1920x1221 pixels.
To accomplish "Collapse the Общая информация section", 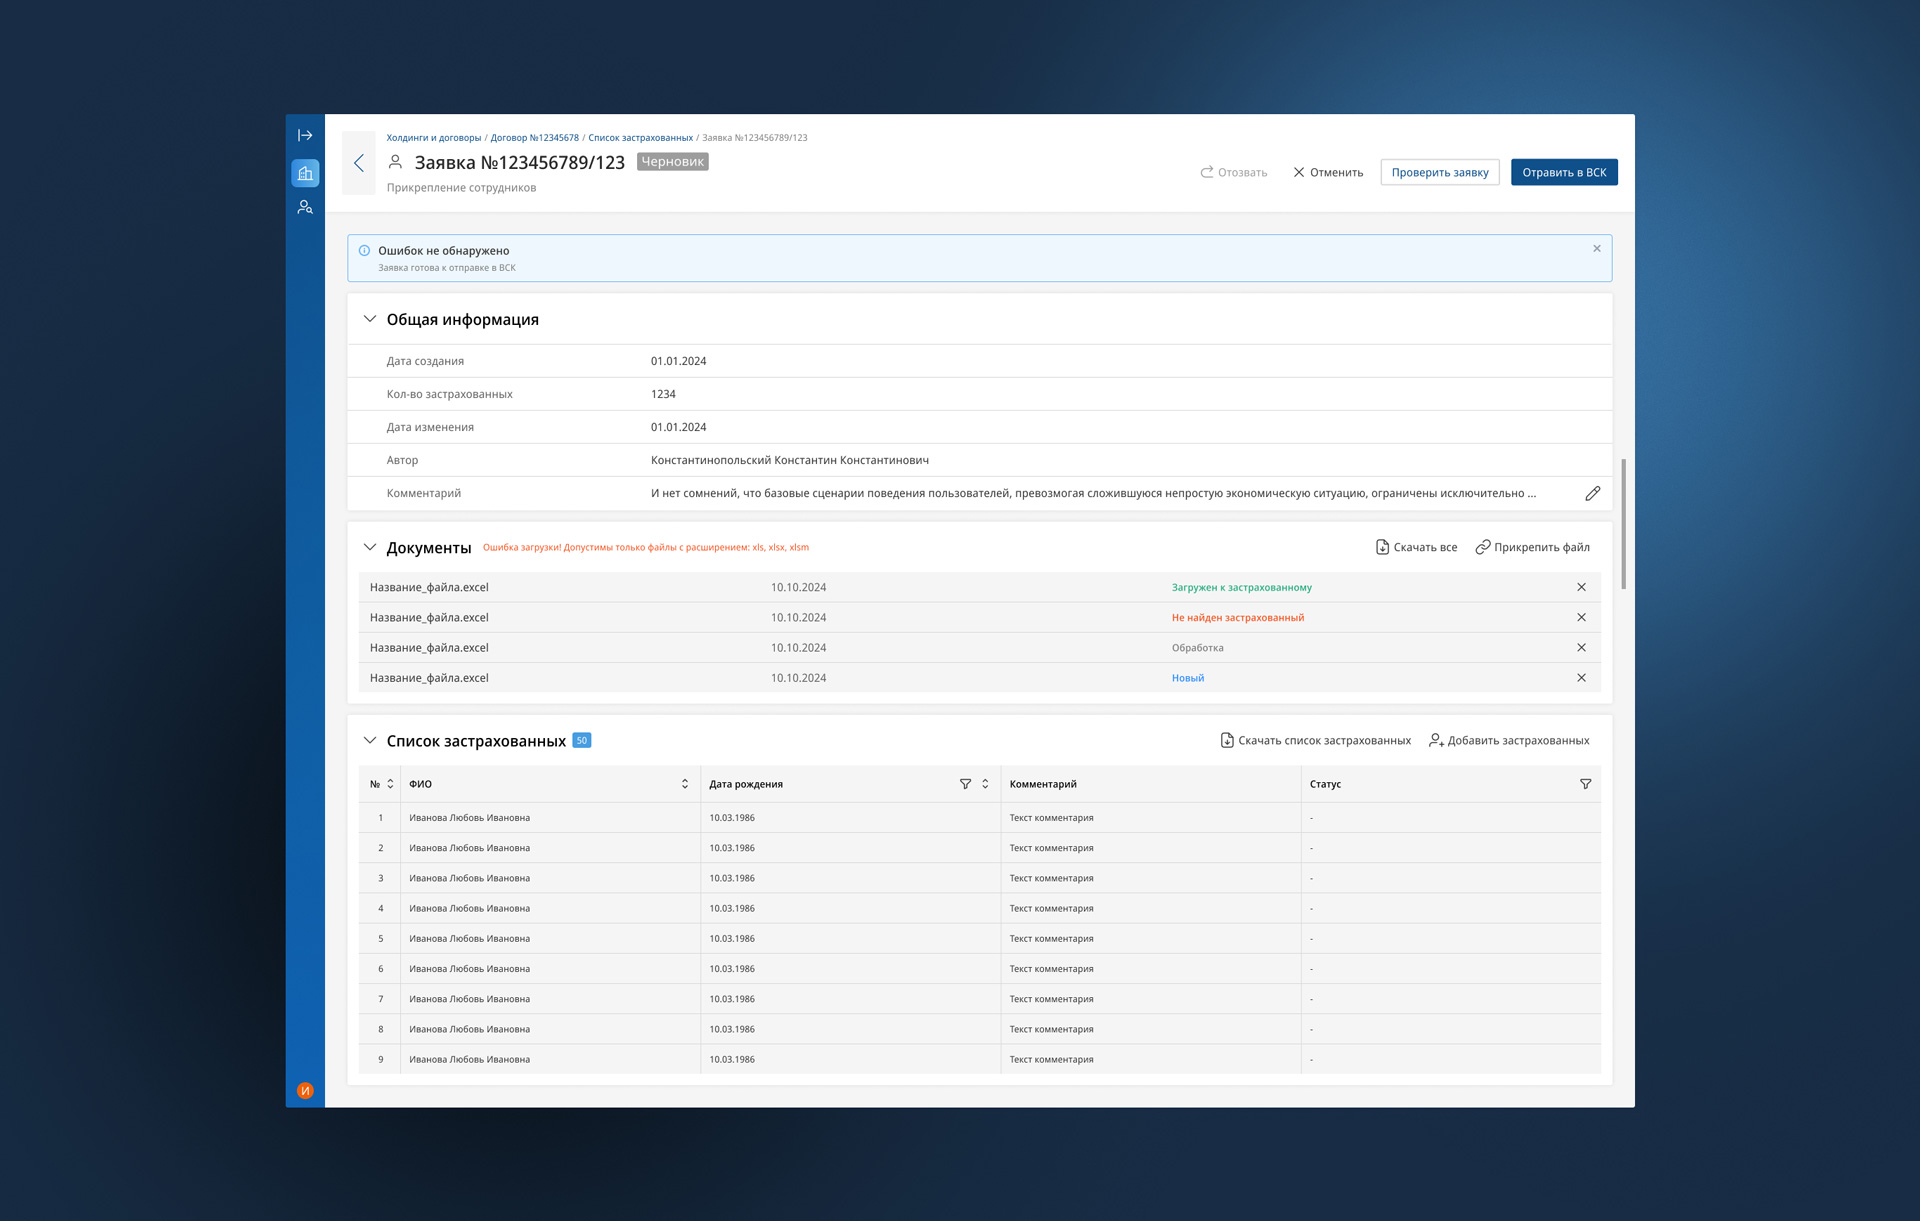I will (x=370, y=319).
